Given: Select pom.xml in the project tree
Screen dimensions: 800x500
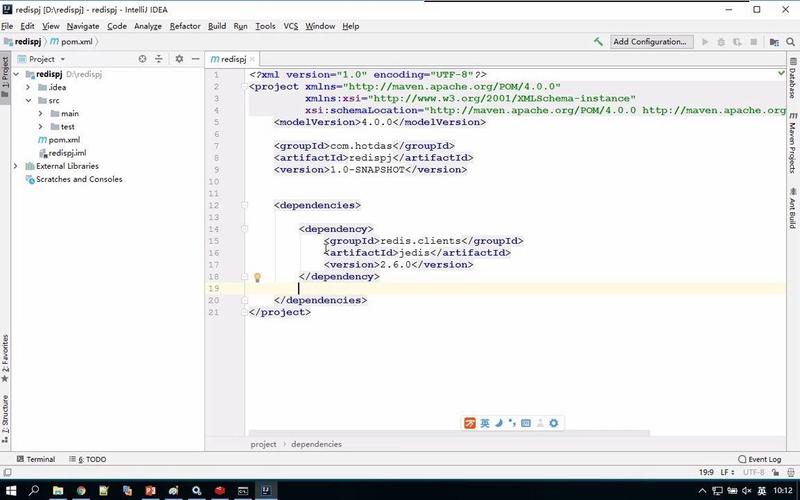Looking at the screenshot, I should click(x=63, y=140).
